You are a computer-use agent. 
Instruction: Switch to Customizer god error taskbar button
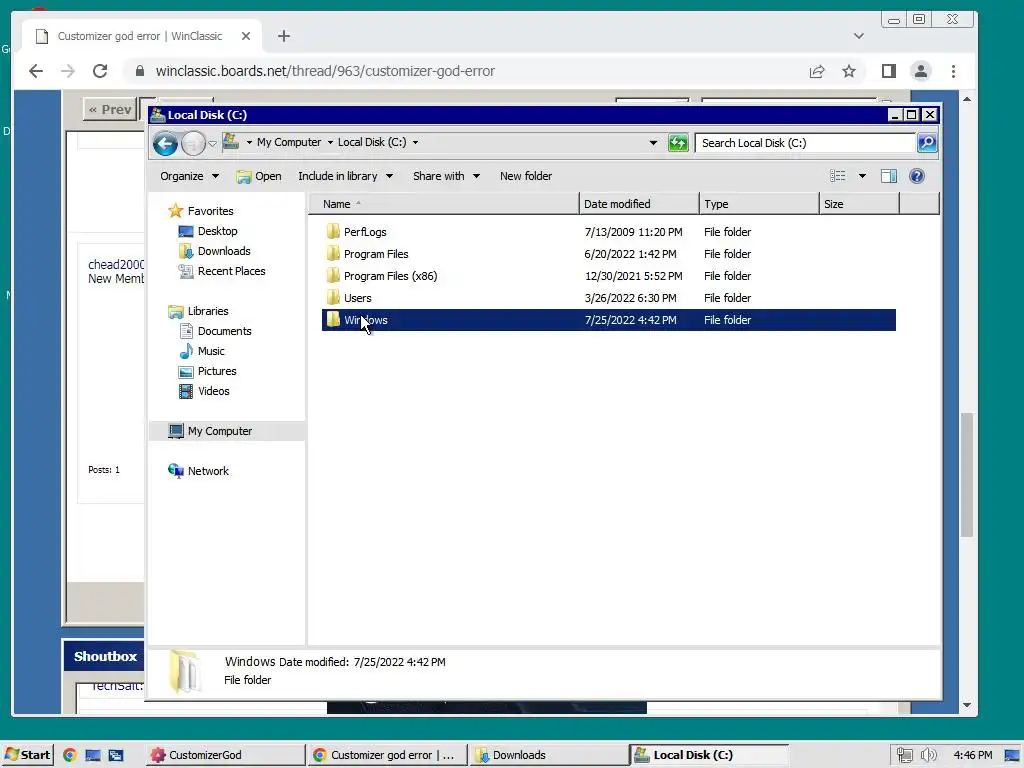[x=387, y=755]
